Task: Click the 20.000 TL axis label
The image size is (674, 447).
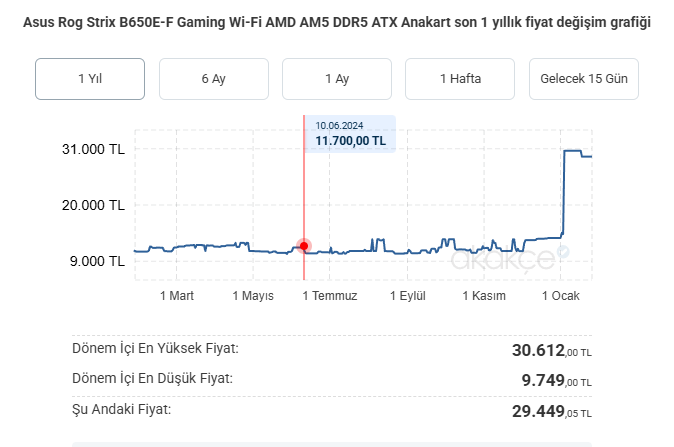Action: (93, 205)
